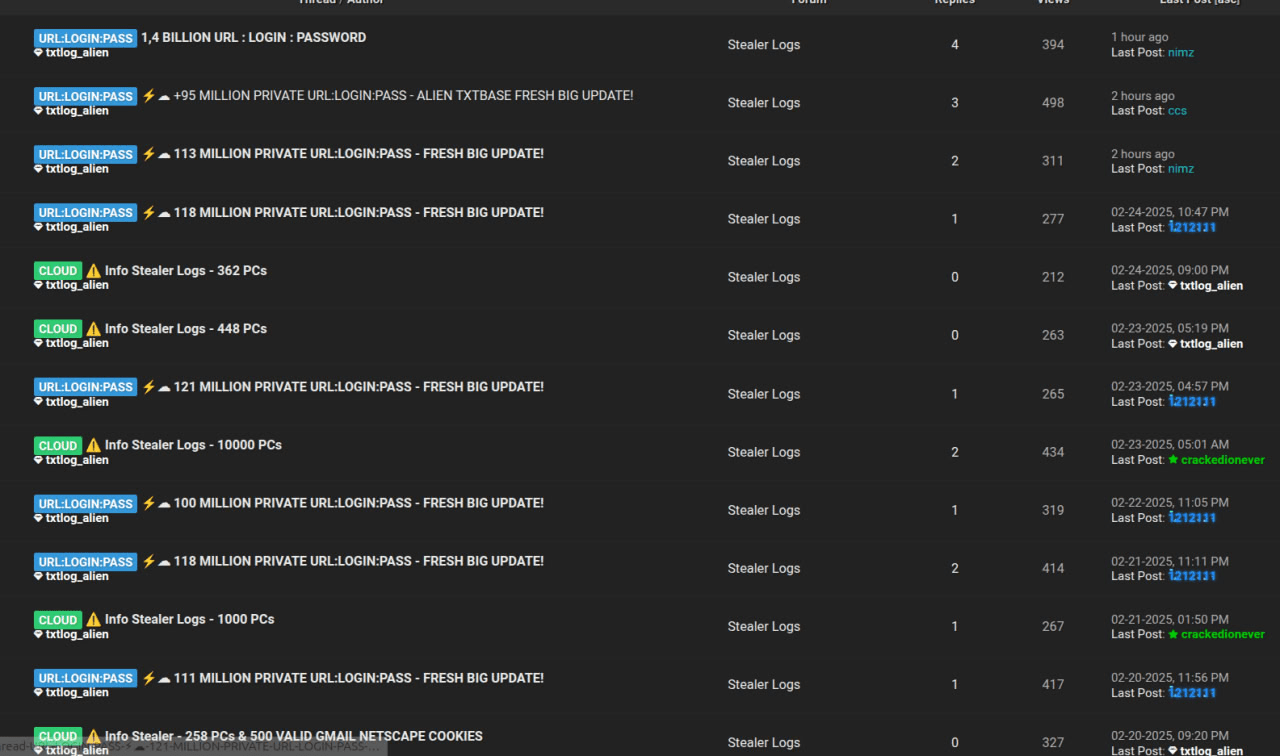The height and width of the screenshot is (756, 1280).
Task: Click the CLOUD badge on 'Info Stealer Logs - 448 PCs'
Action: (57, 328)
